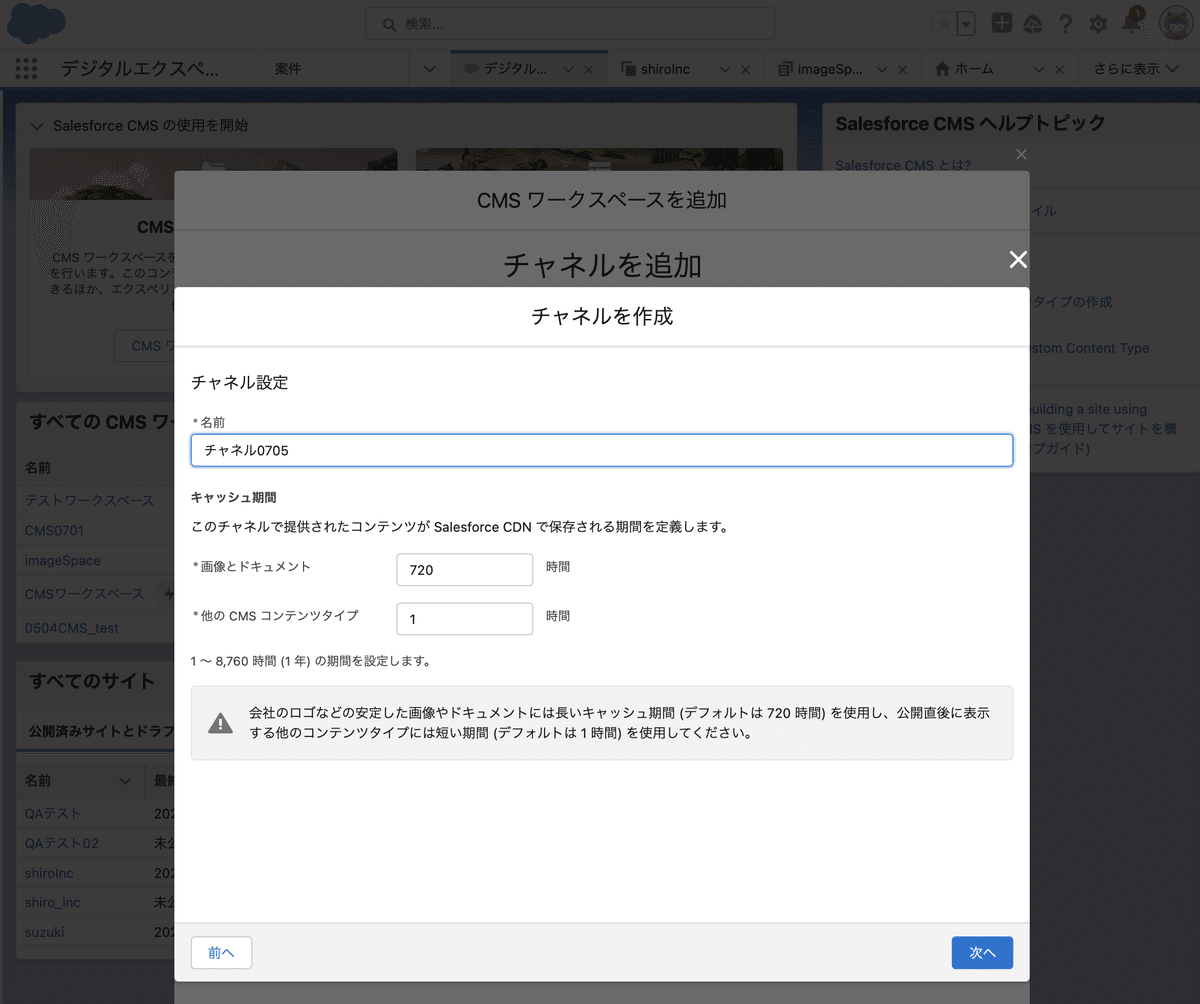Open the QAテスト02 site link

pyautogui.click(x=62, y=843)
